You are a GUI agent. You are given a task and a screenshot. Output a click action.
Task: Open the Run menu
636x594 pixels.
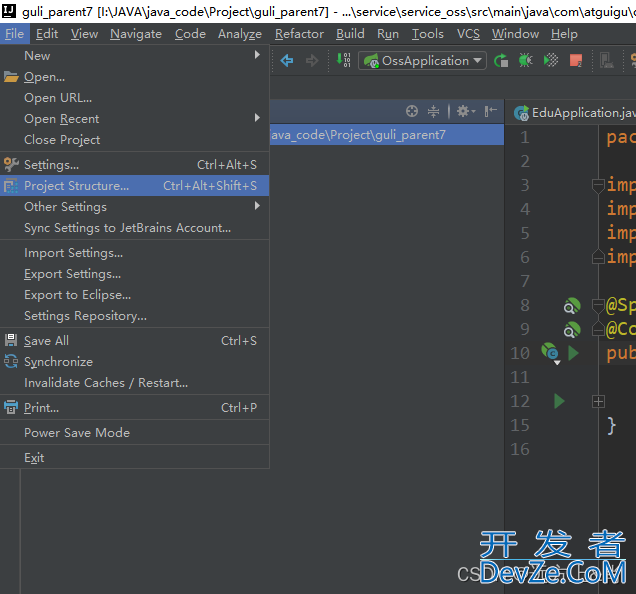coord(388,34)
